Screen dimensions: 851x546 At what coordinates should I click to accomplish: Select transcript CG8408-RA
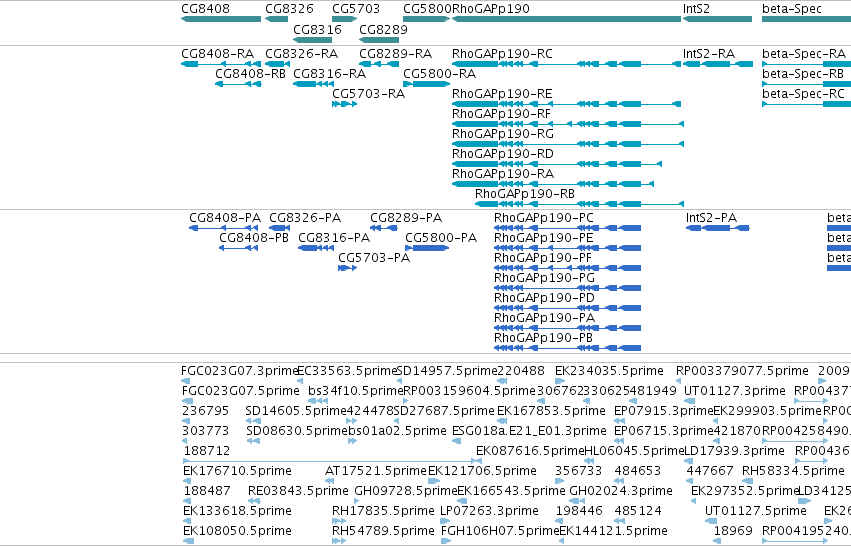221,64
